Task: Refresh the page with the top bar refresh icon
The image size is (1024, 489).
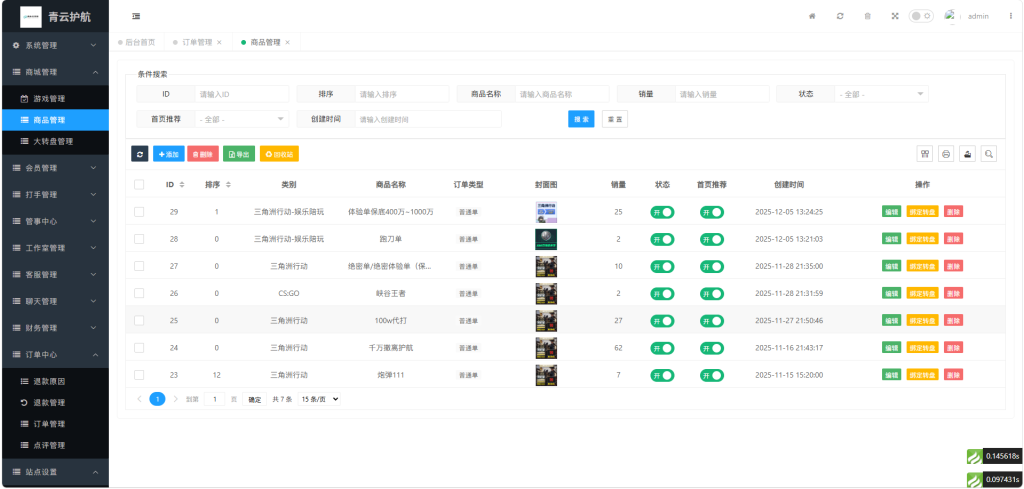Action: point(840,16)
